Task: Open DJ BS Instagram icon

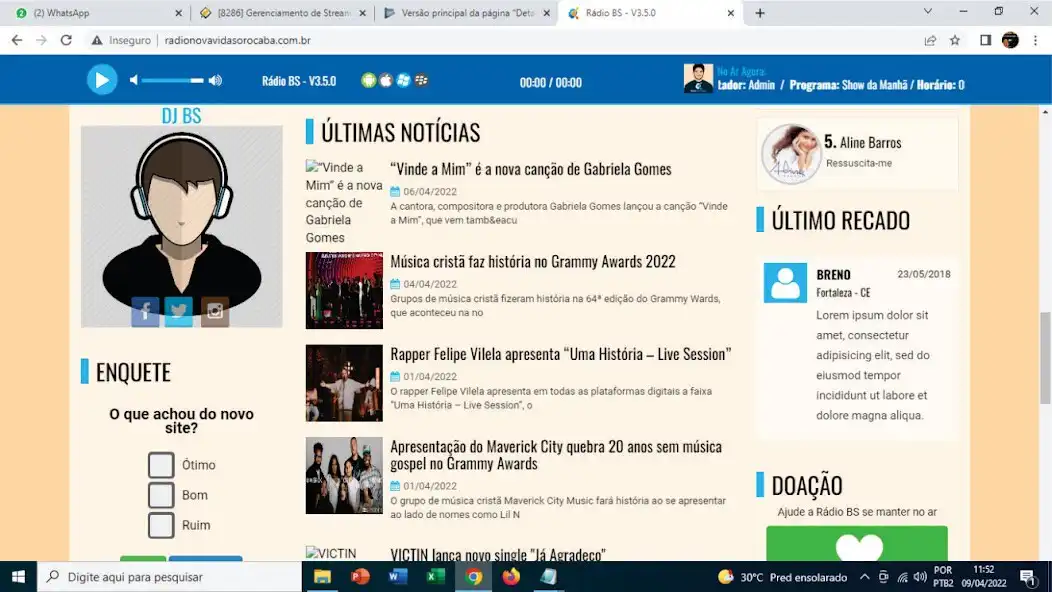Action: pyautogui.click(x=214, y=311)
